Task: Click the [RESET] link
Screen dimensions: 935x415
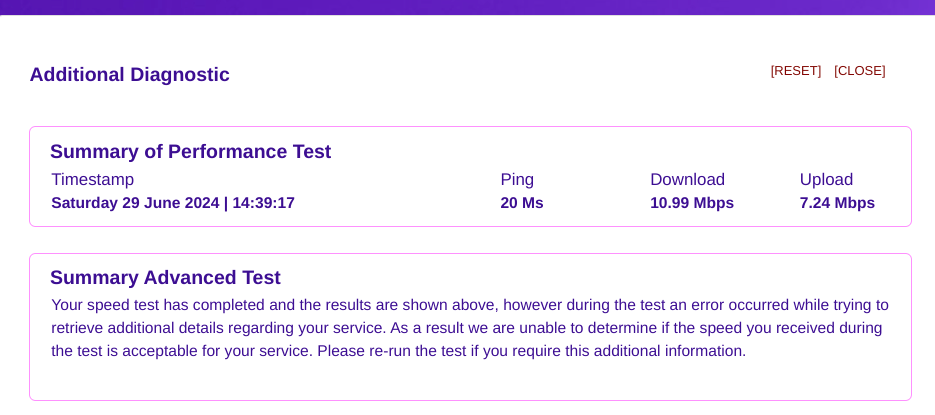Action: [x=795, y=71]
